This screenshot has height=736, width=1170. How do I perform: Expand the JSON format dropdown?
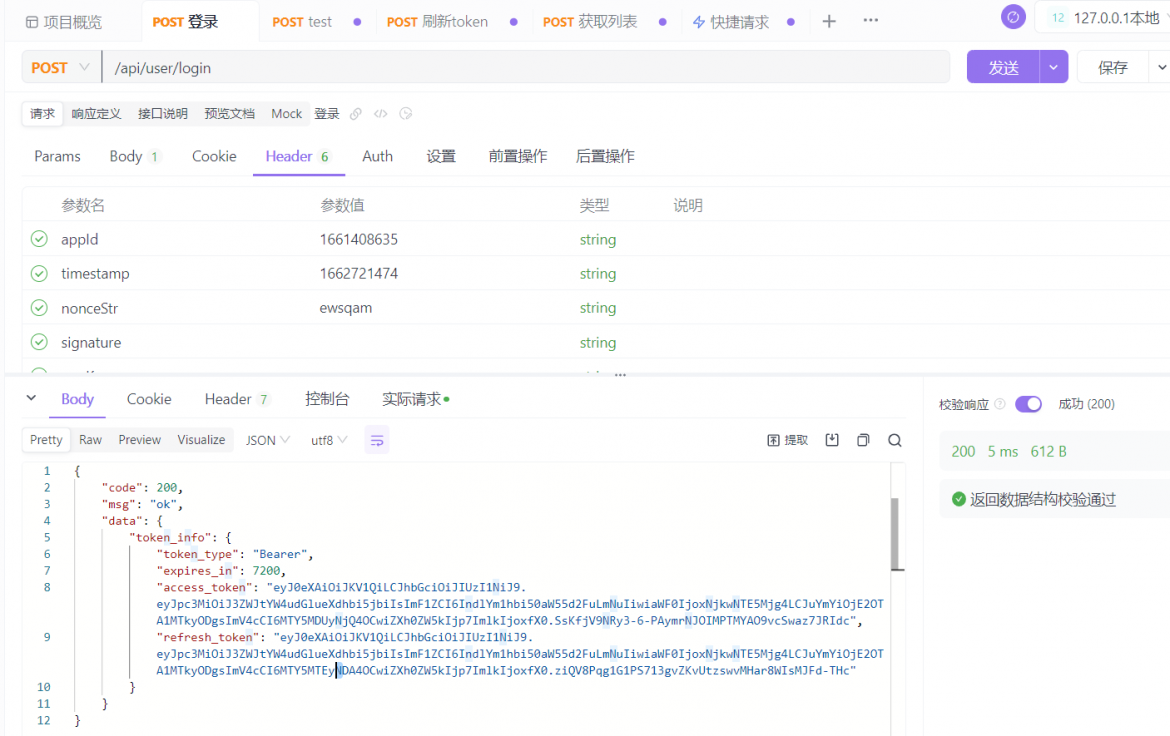268,440
